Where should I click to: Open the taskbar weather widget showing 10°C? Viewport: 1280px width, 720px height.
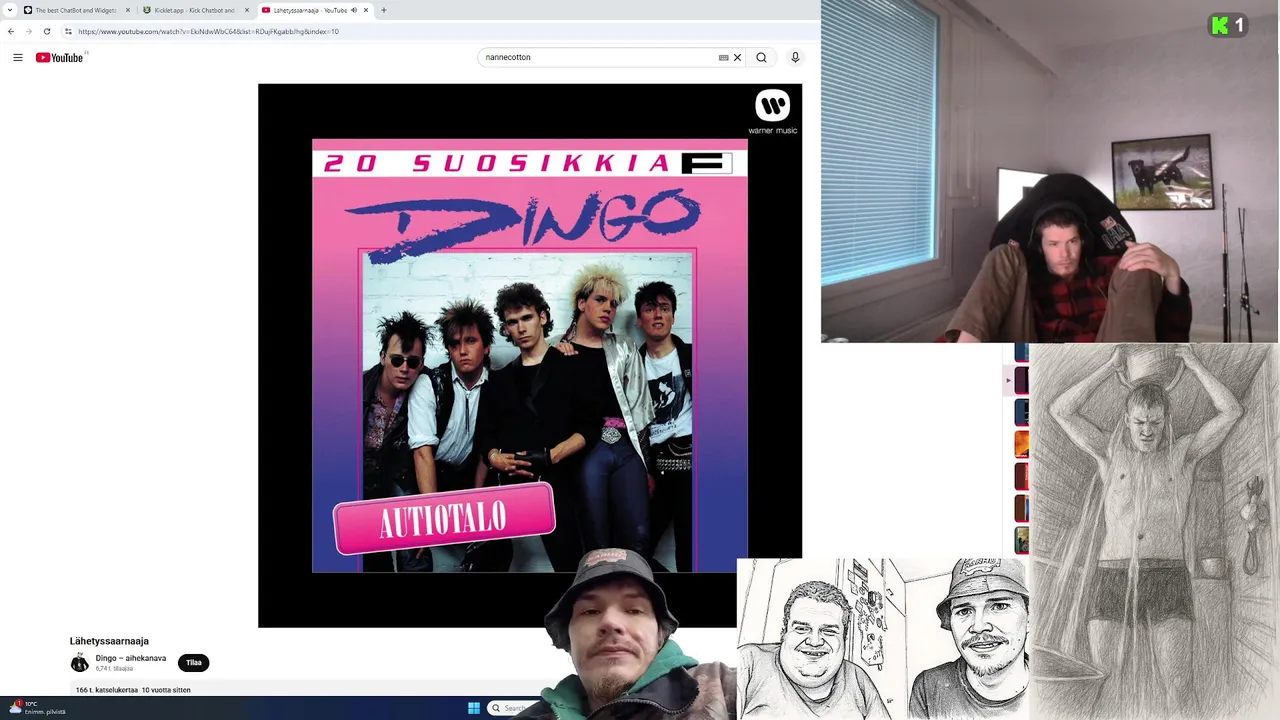click(x=36, y=708)
